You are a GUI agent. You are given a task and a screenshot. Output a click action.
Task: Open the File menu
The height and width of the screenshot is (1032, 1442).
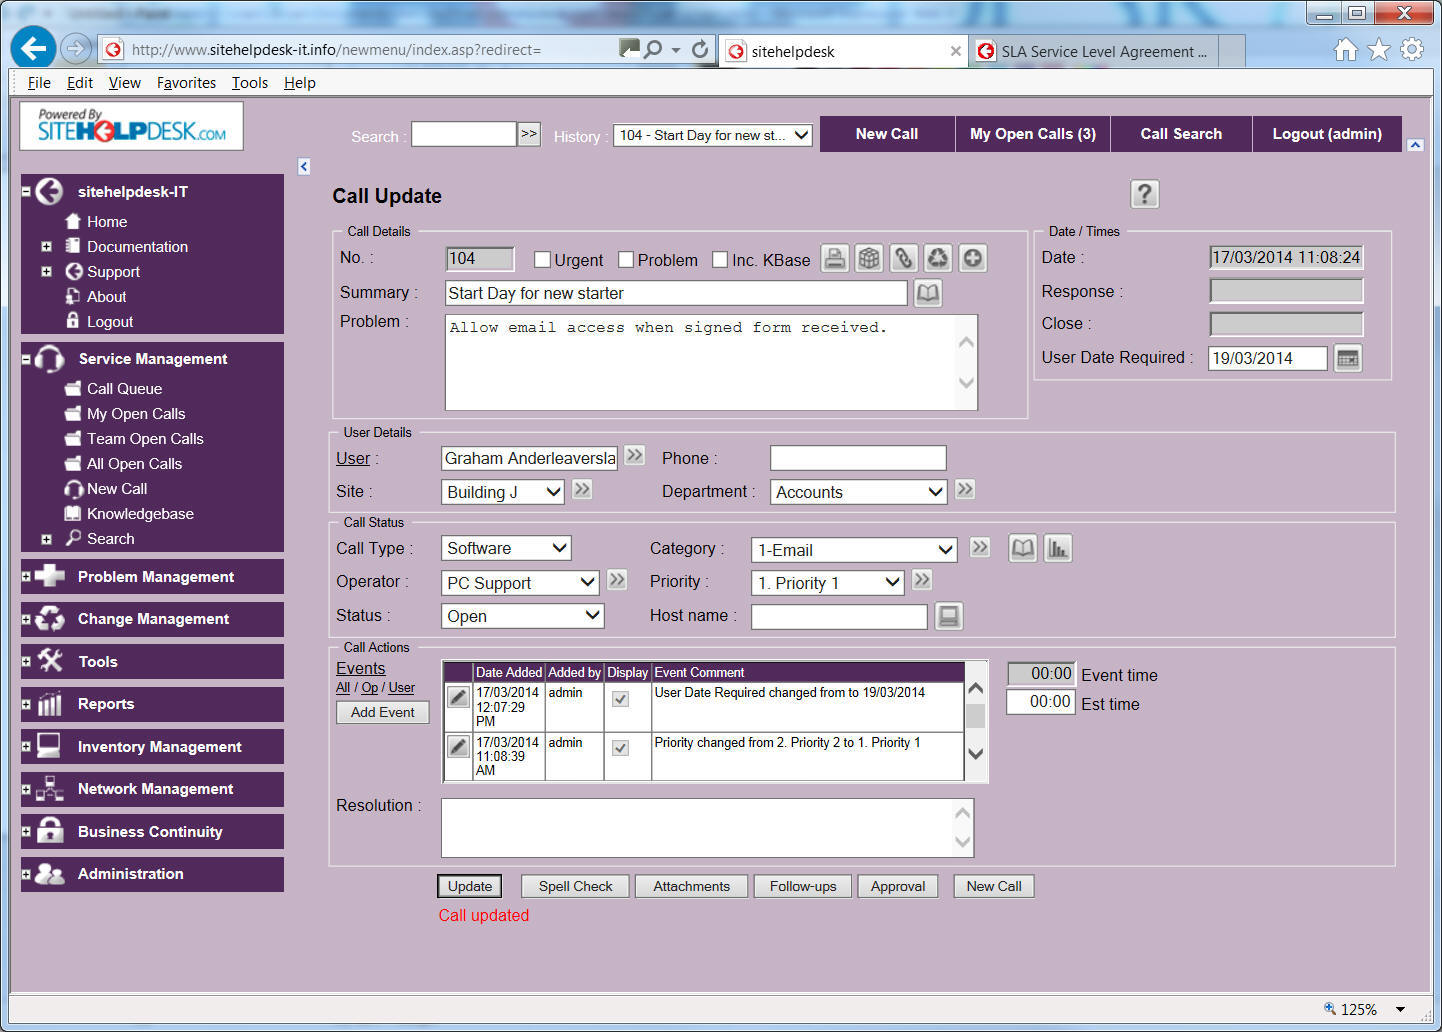[39, 83]
